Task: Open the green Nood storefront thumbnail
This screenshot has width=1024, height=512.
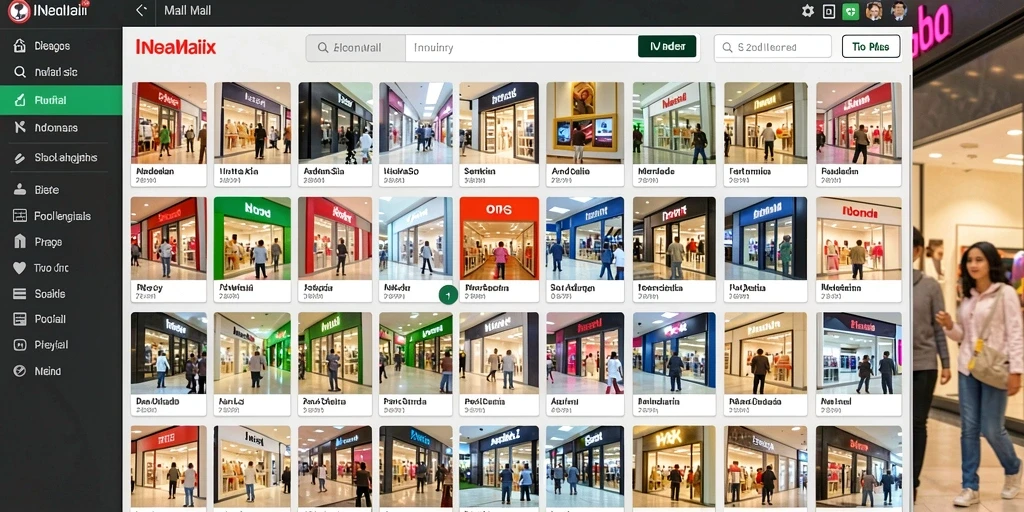Action: [x=252, y=249]
